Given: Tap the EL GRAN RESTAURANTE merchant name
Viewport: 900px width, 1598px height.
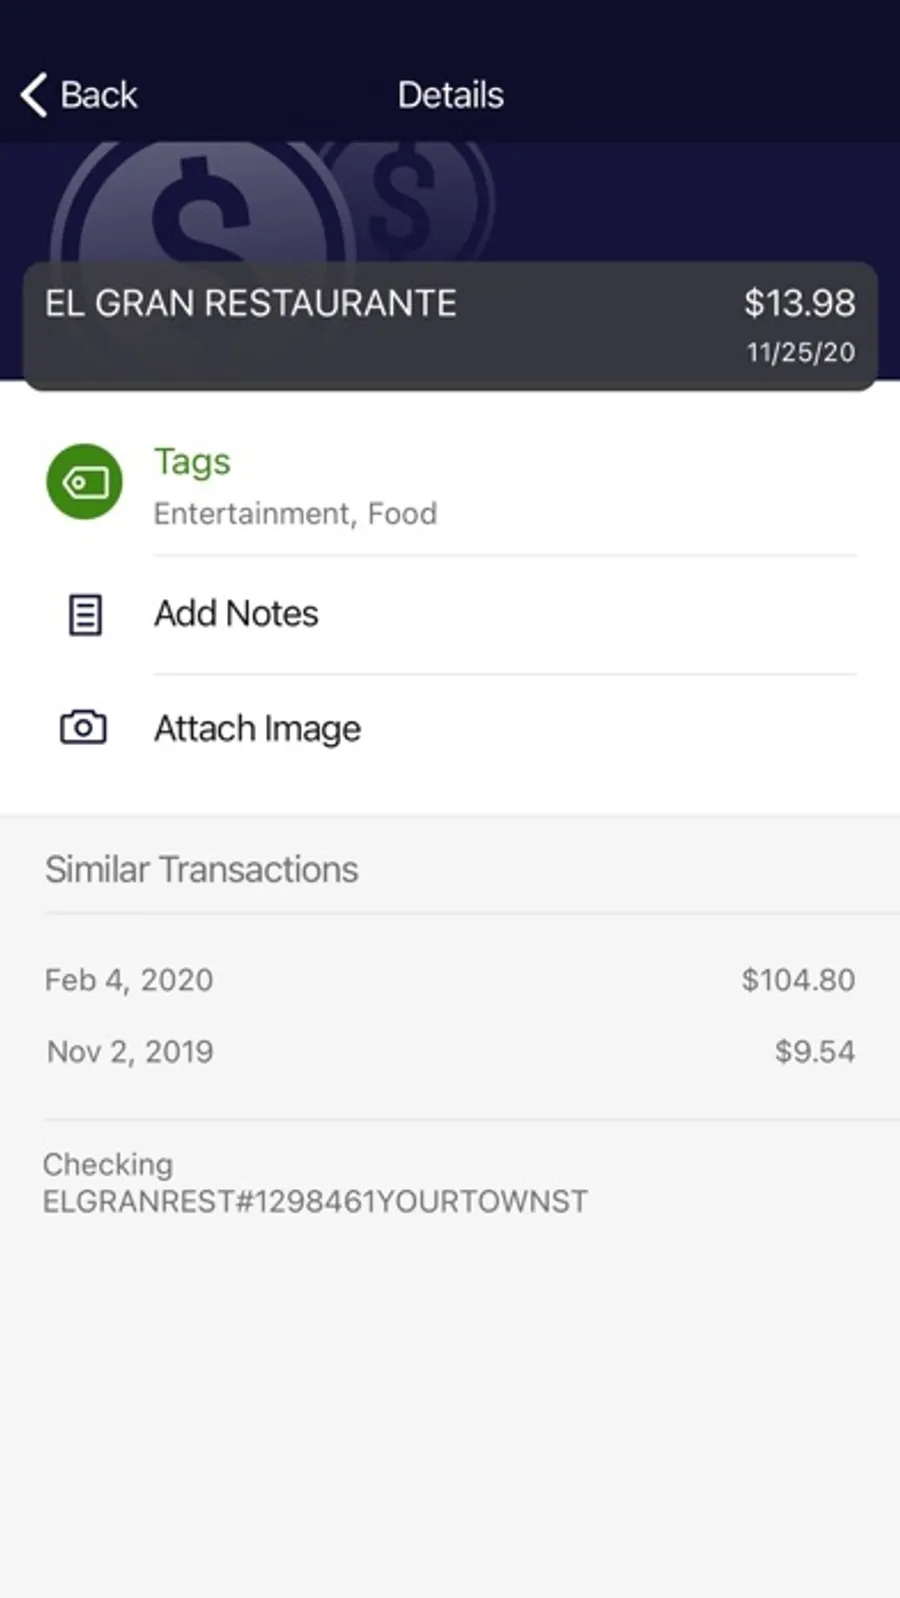Looking at the screenshot, I should click(250, 303).
